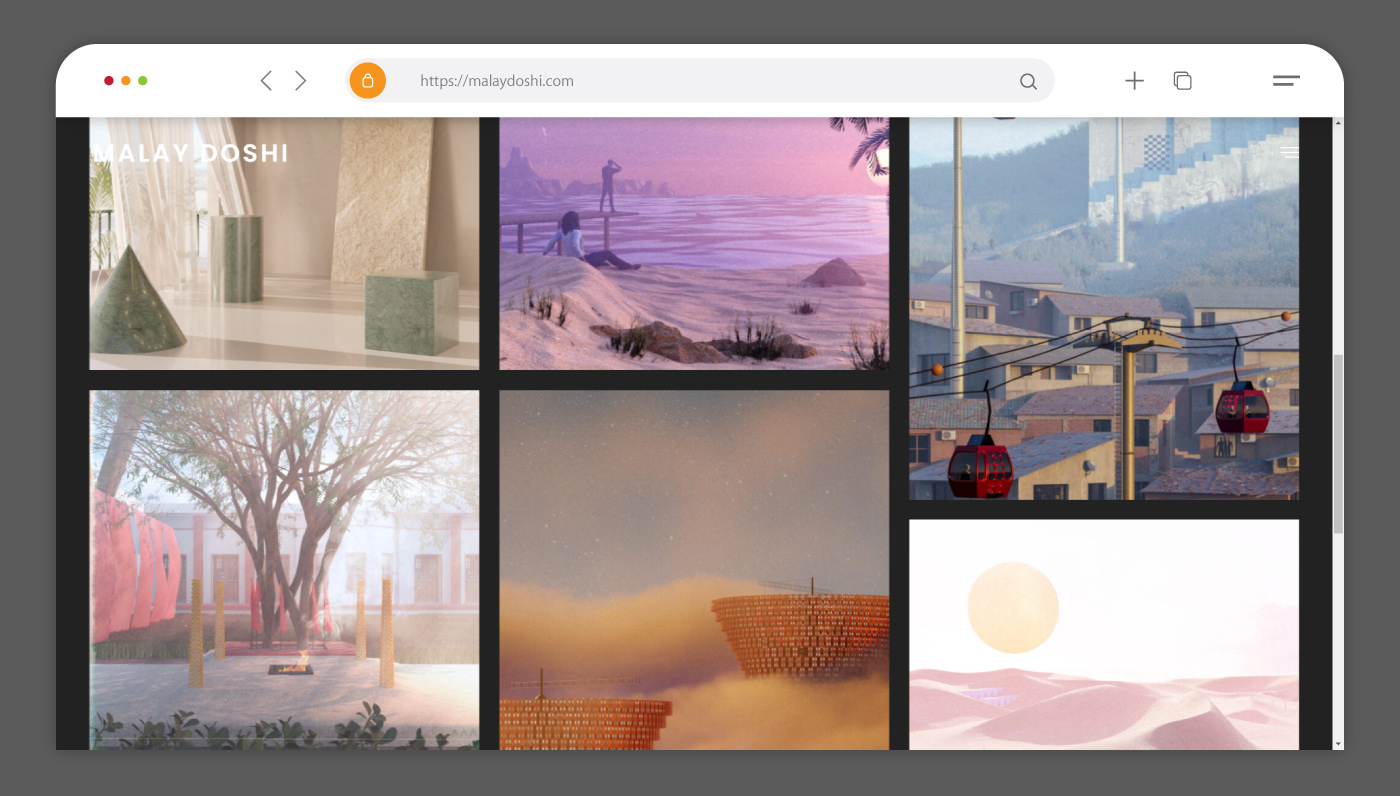Open the courtyard tree with fire artwork
1400x796 pixels.
(x=284, y=570)
